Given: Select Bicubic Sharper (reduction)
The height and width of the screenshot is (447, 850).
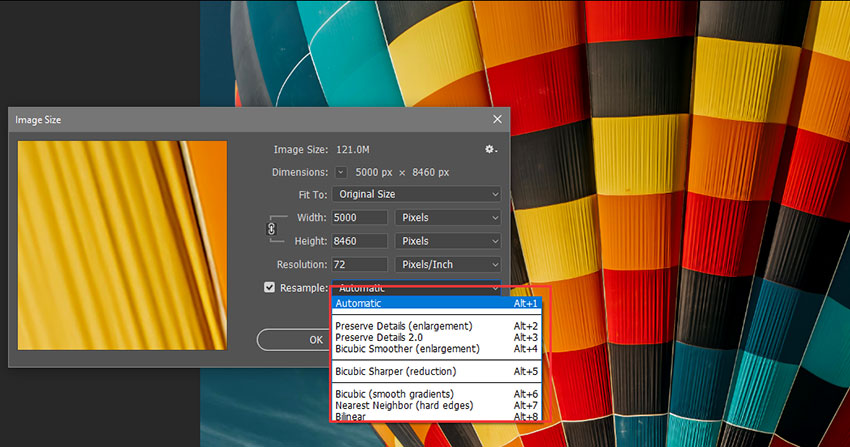Looking at the screenshot, I should (436, 372).
